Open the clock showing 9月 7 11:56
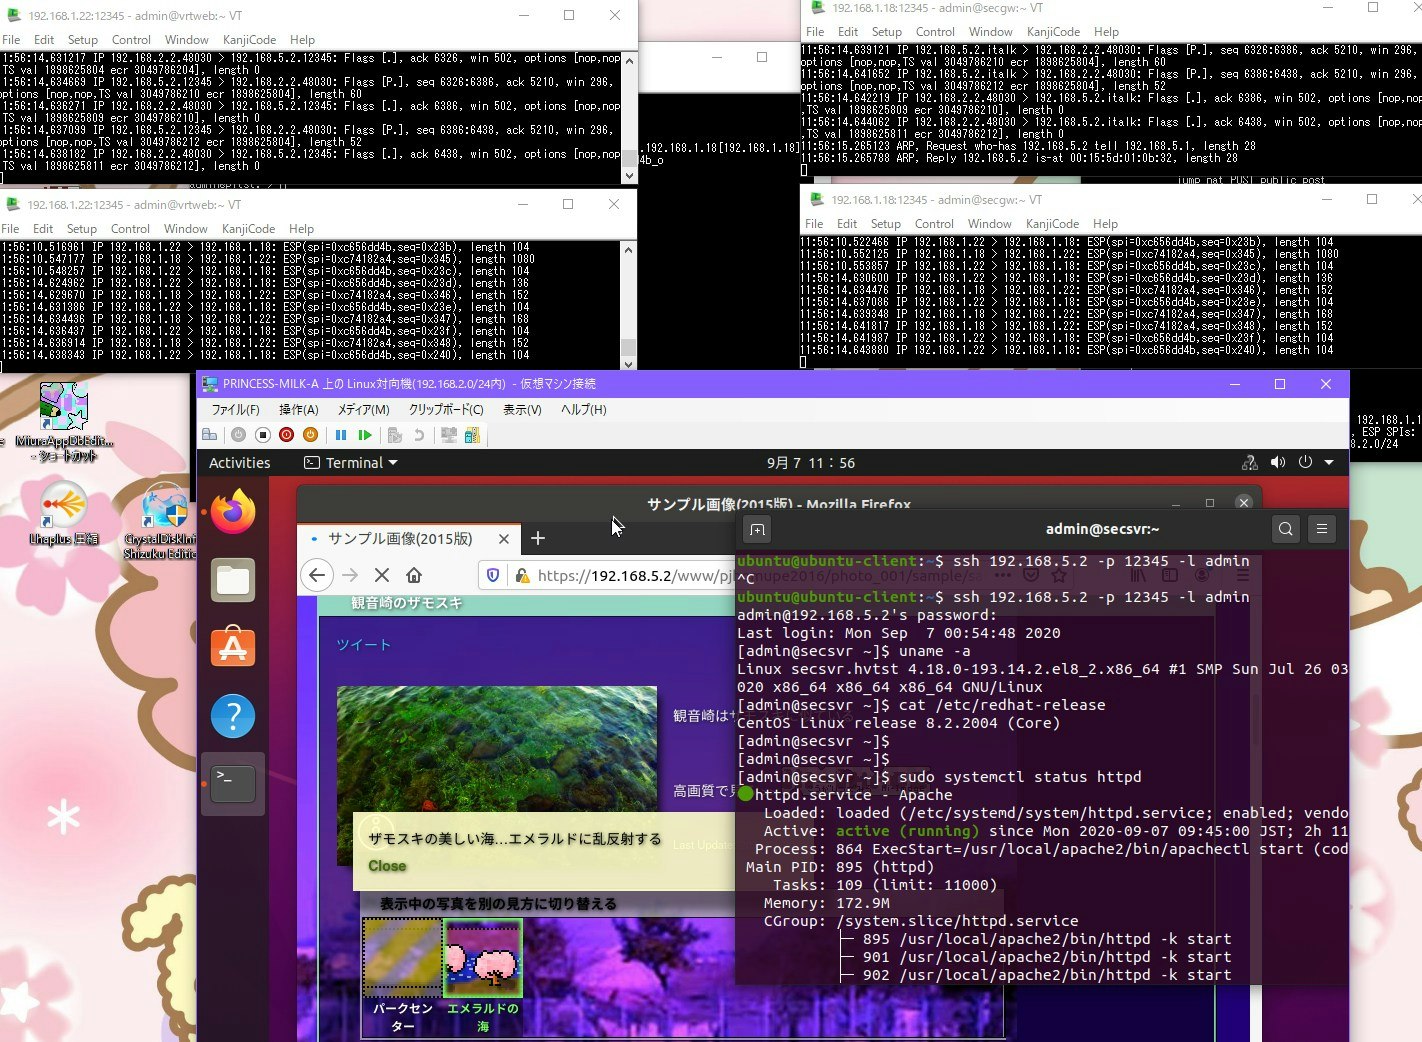The width and height of the screenshot is (1422, 1042). (x=811, y=463)
